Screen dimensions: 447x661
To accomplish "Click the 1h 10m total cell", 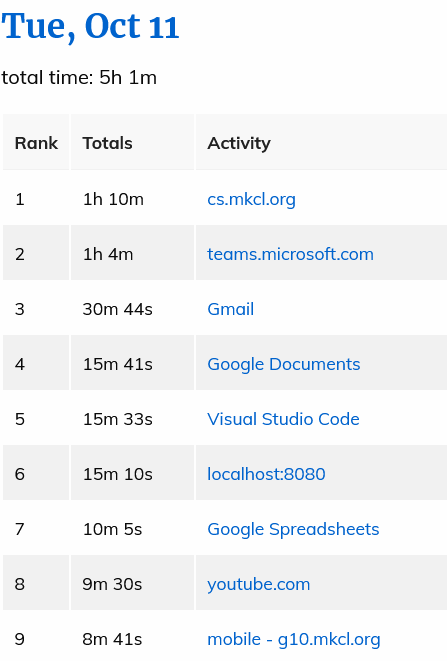I will [132, 199].
